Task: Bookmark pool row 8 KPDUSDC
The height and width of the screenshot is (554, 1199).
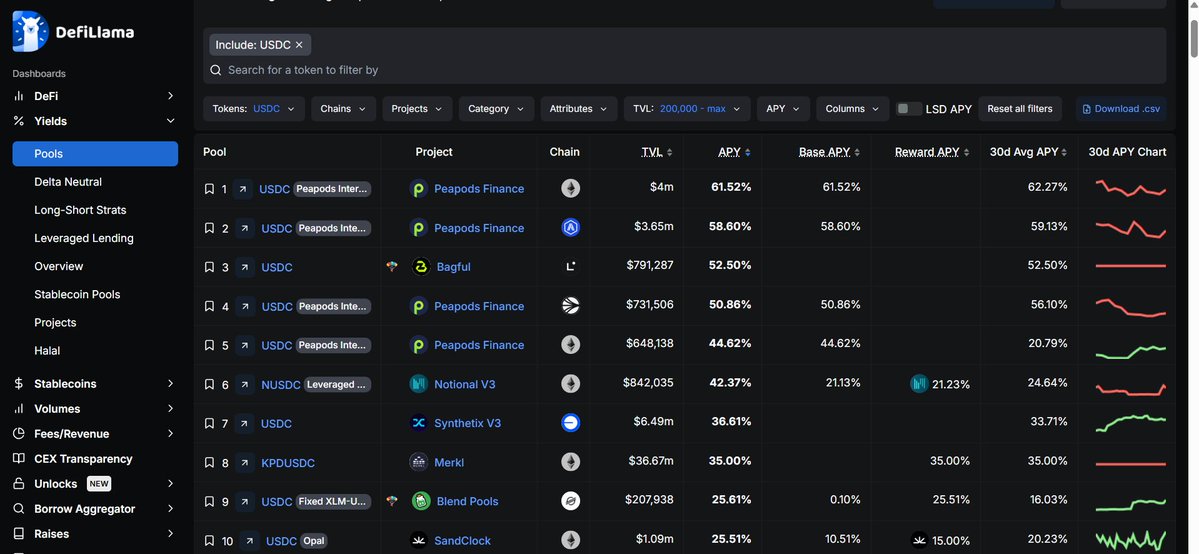Action: click(210, 462)
